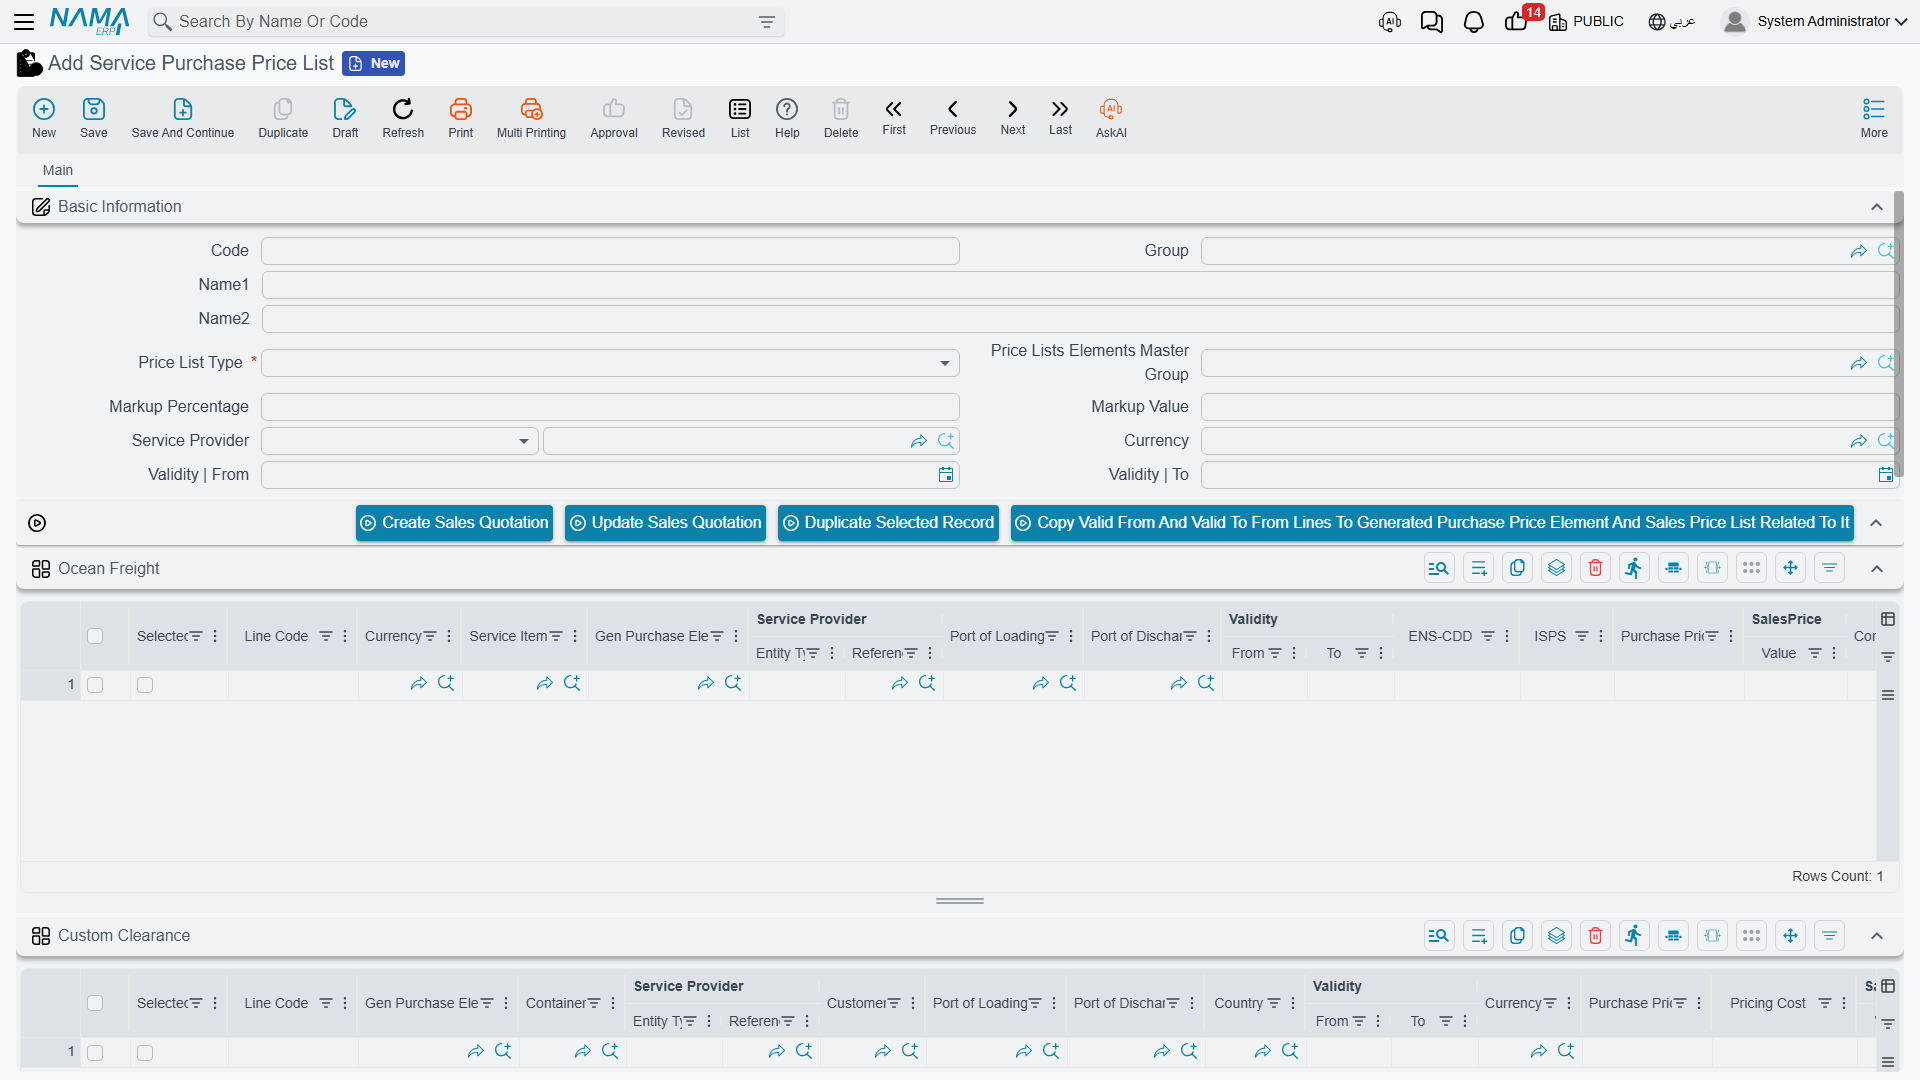Open the chat messages icon
Screen dimensions: 1920x1080
[1431, 21]
